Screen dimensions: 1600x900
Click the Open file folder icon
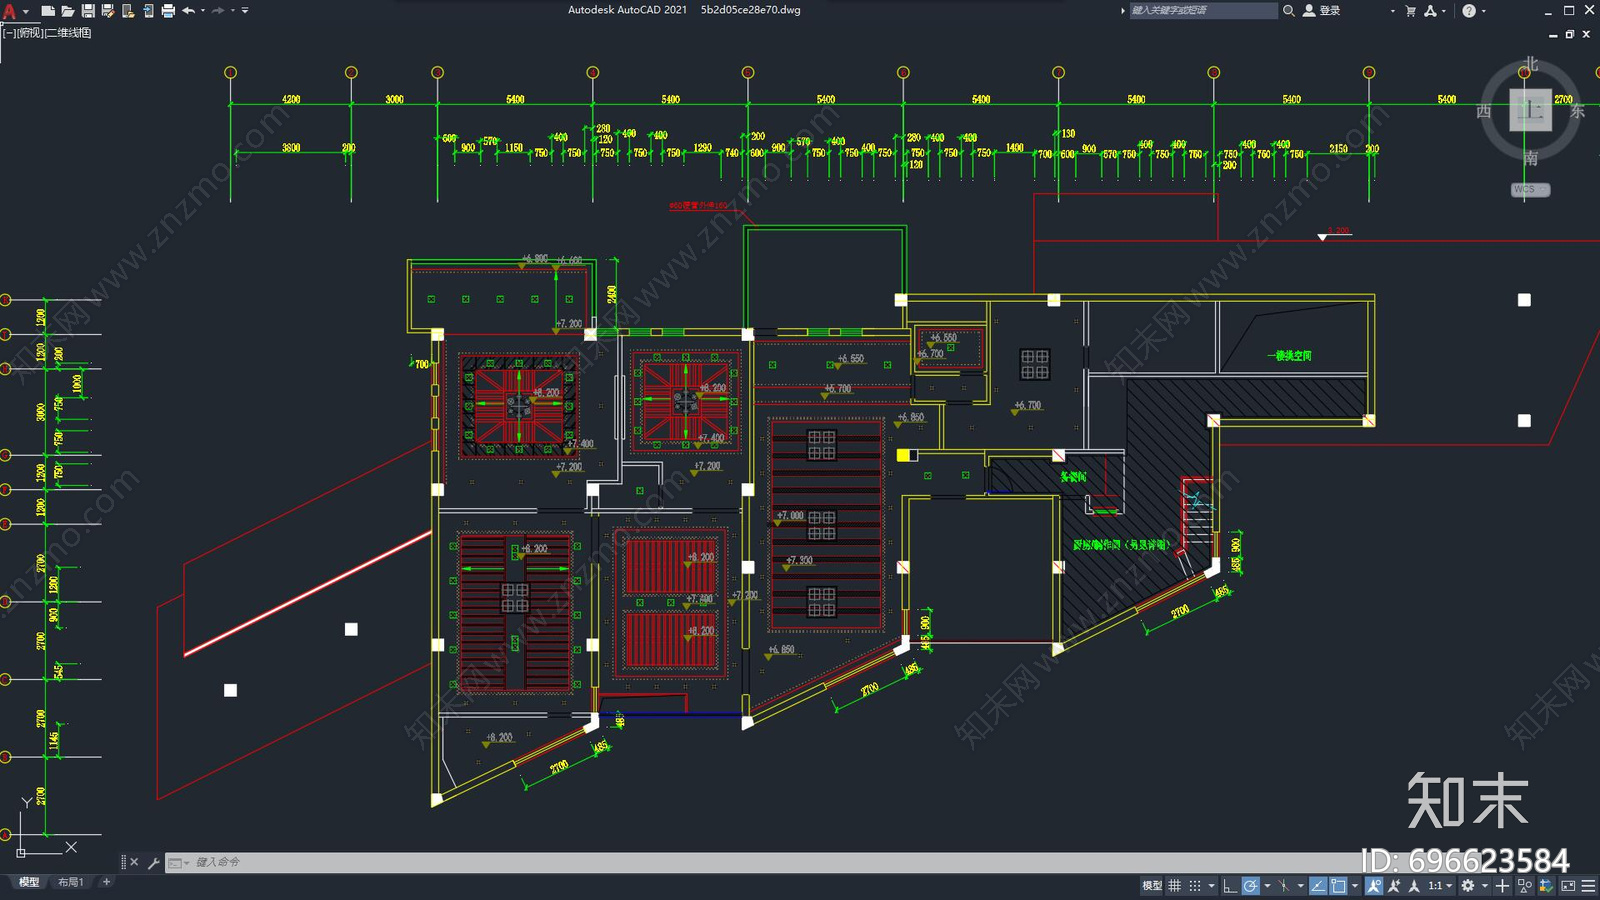click(68, 11)
